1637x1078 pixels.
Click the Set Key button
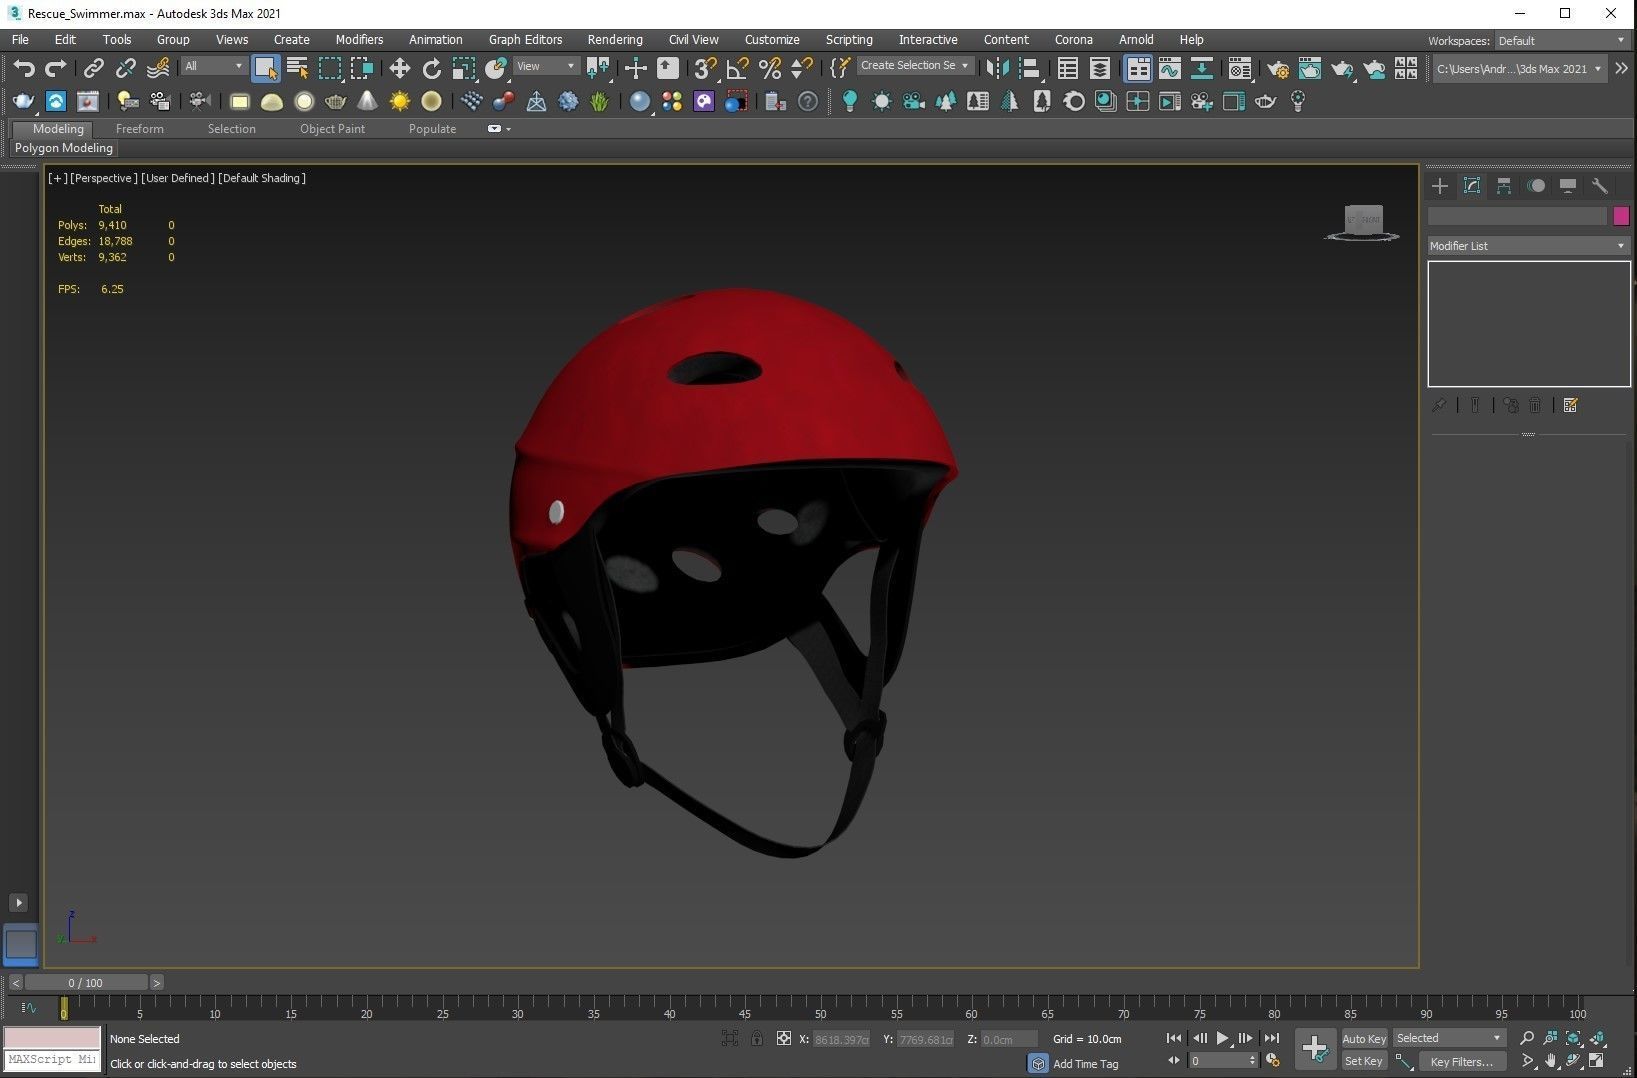coord(1364,1061)
